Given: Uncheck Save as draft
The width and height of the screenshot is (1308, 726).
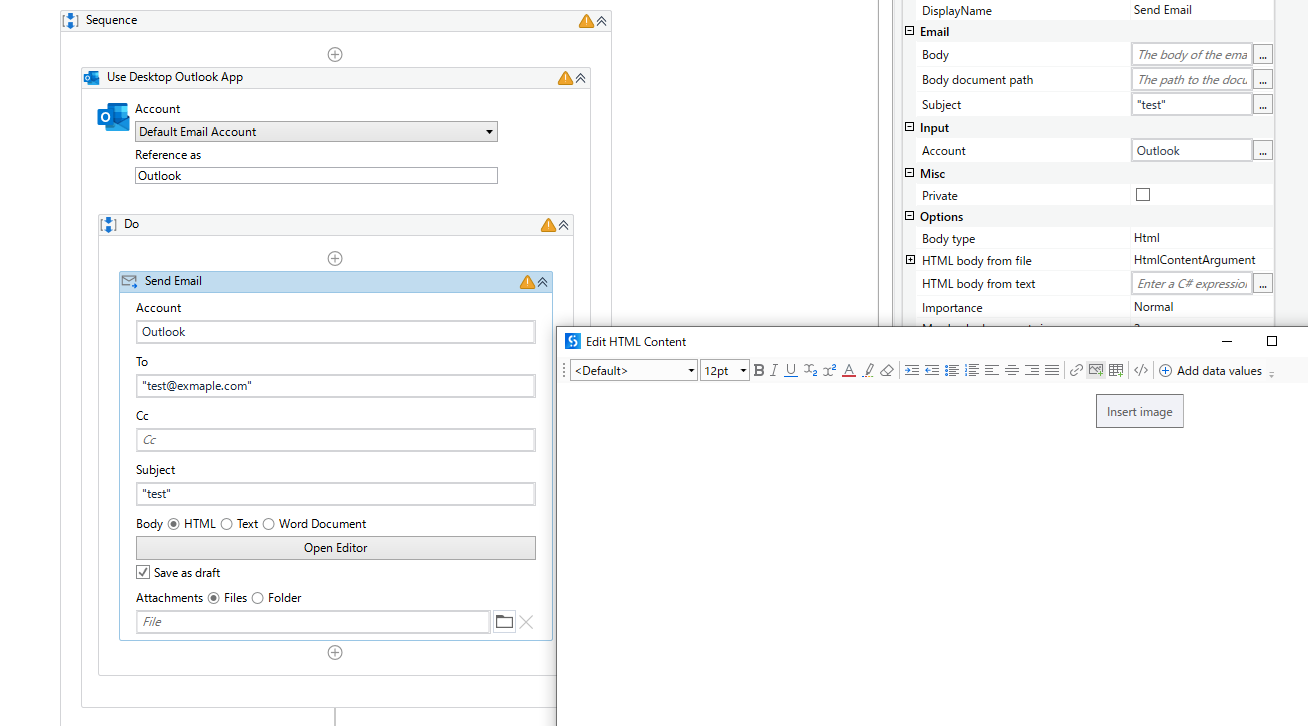Looking at the screenshot, I should tap(143, 572).
